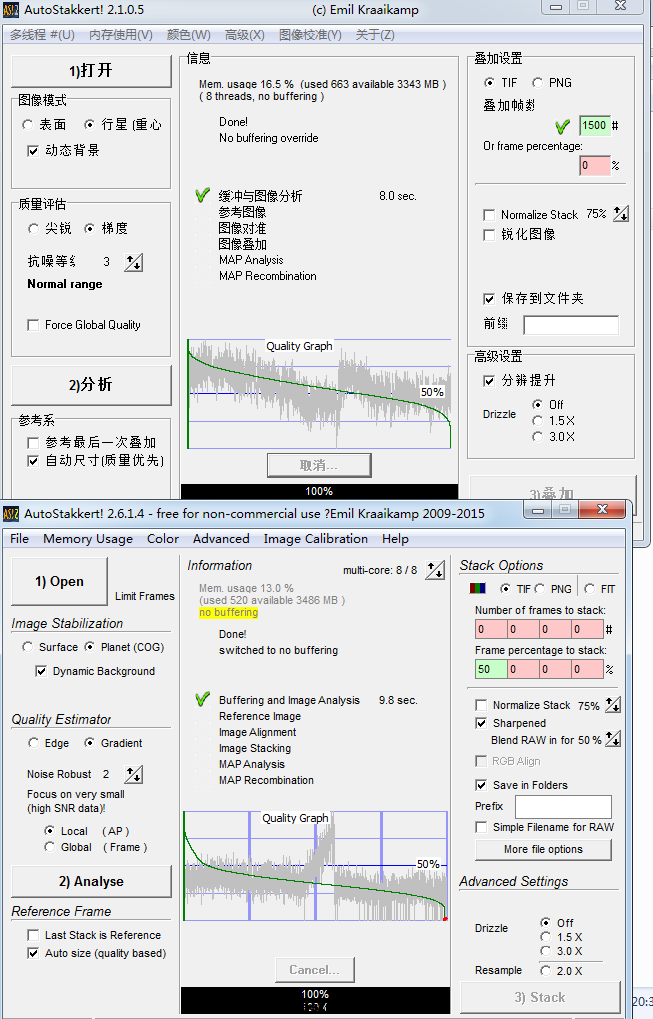Open Color menu in front window
The height and width of the screenshot is (1019, 653).
pos(162,538)
